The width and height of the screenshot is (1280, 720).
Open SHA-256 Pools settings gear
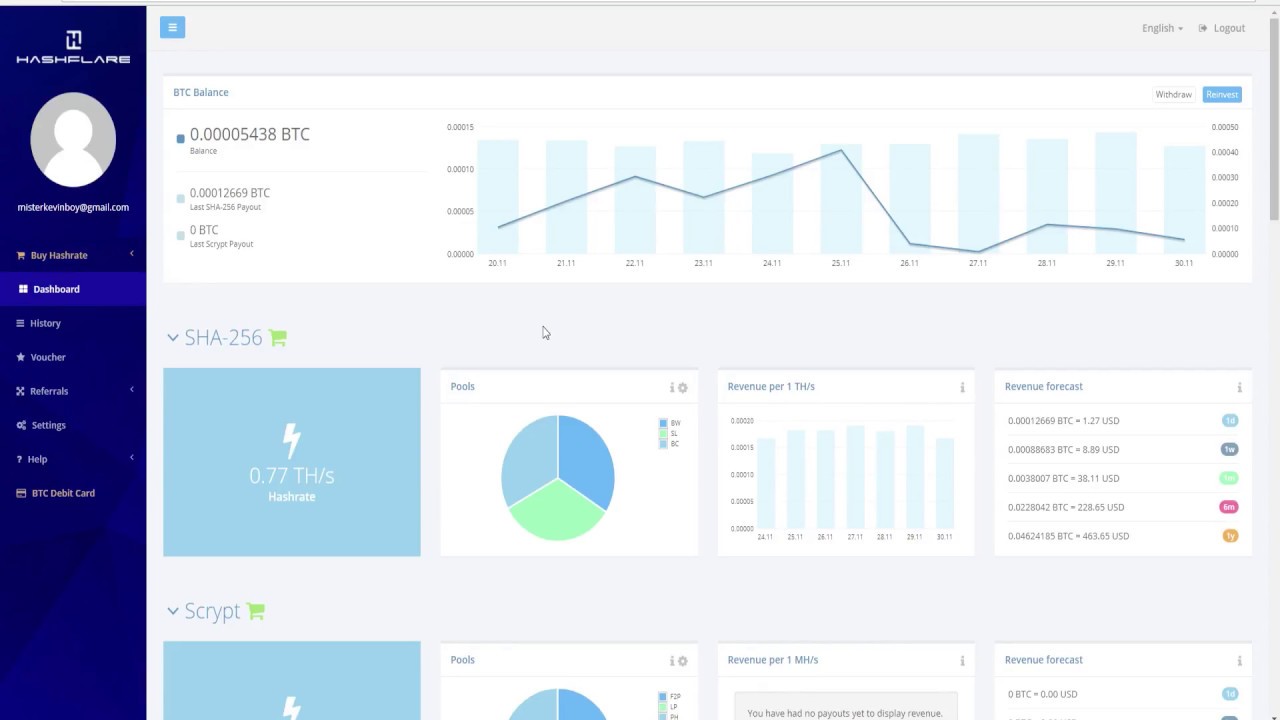pyautogui.click(x=683, y=388)
